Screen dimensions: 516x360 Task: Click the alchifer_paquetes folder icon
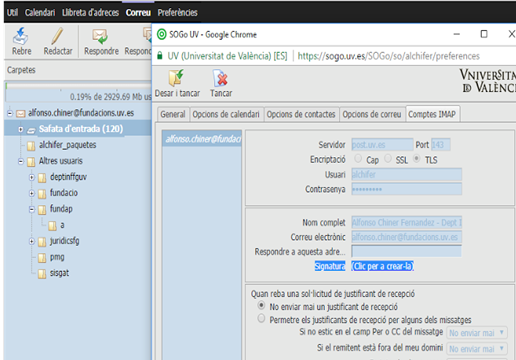(31, 146)
